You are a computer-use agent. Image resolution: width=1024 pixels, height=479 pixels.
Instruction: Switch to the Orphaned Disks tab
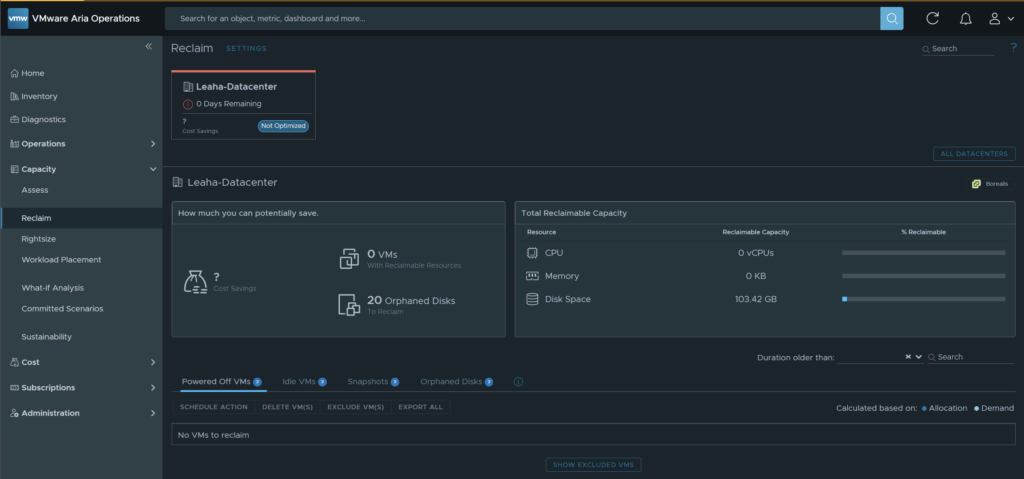pyautogui.click(x=451, y=382)
